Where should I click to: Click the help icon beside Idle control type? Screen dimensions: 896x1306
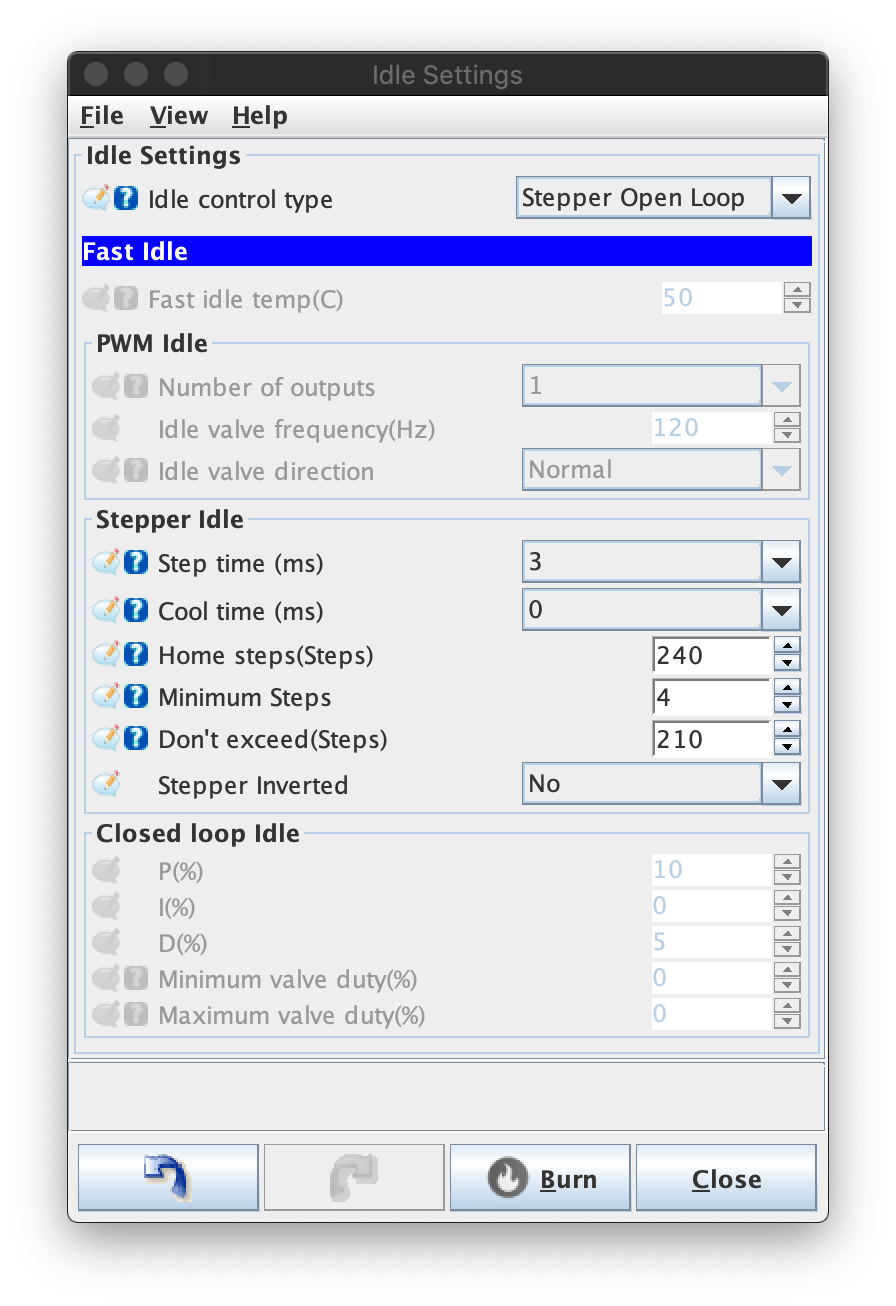pyautogui.click(x=126, y=198)
